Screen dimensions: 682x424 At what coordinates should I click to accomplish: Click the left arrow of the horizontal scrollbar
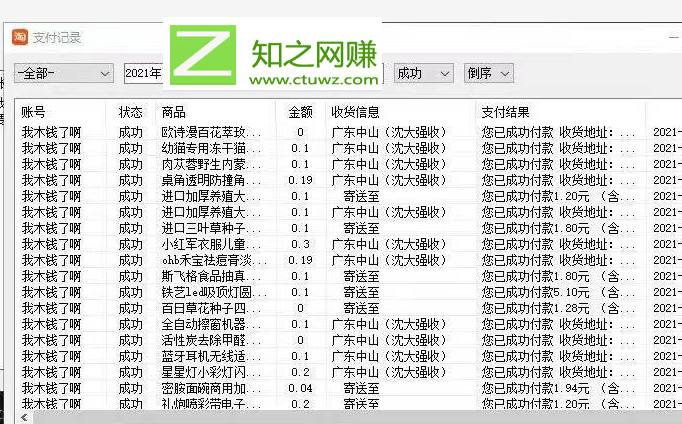click(x=24, y=417)
